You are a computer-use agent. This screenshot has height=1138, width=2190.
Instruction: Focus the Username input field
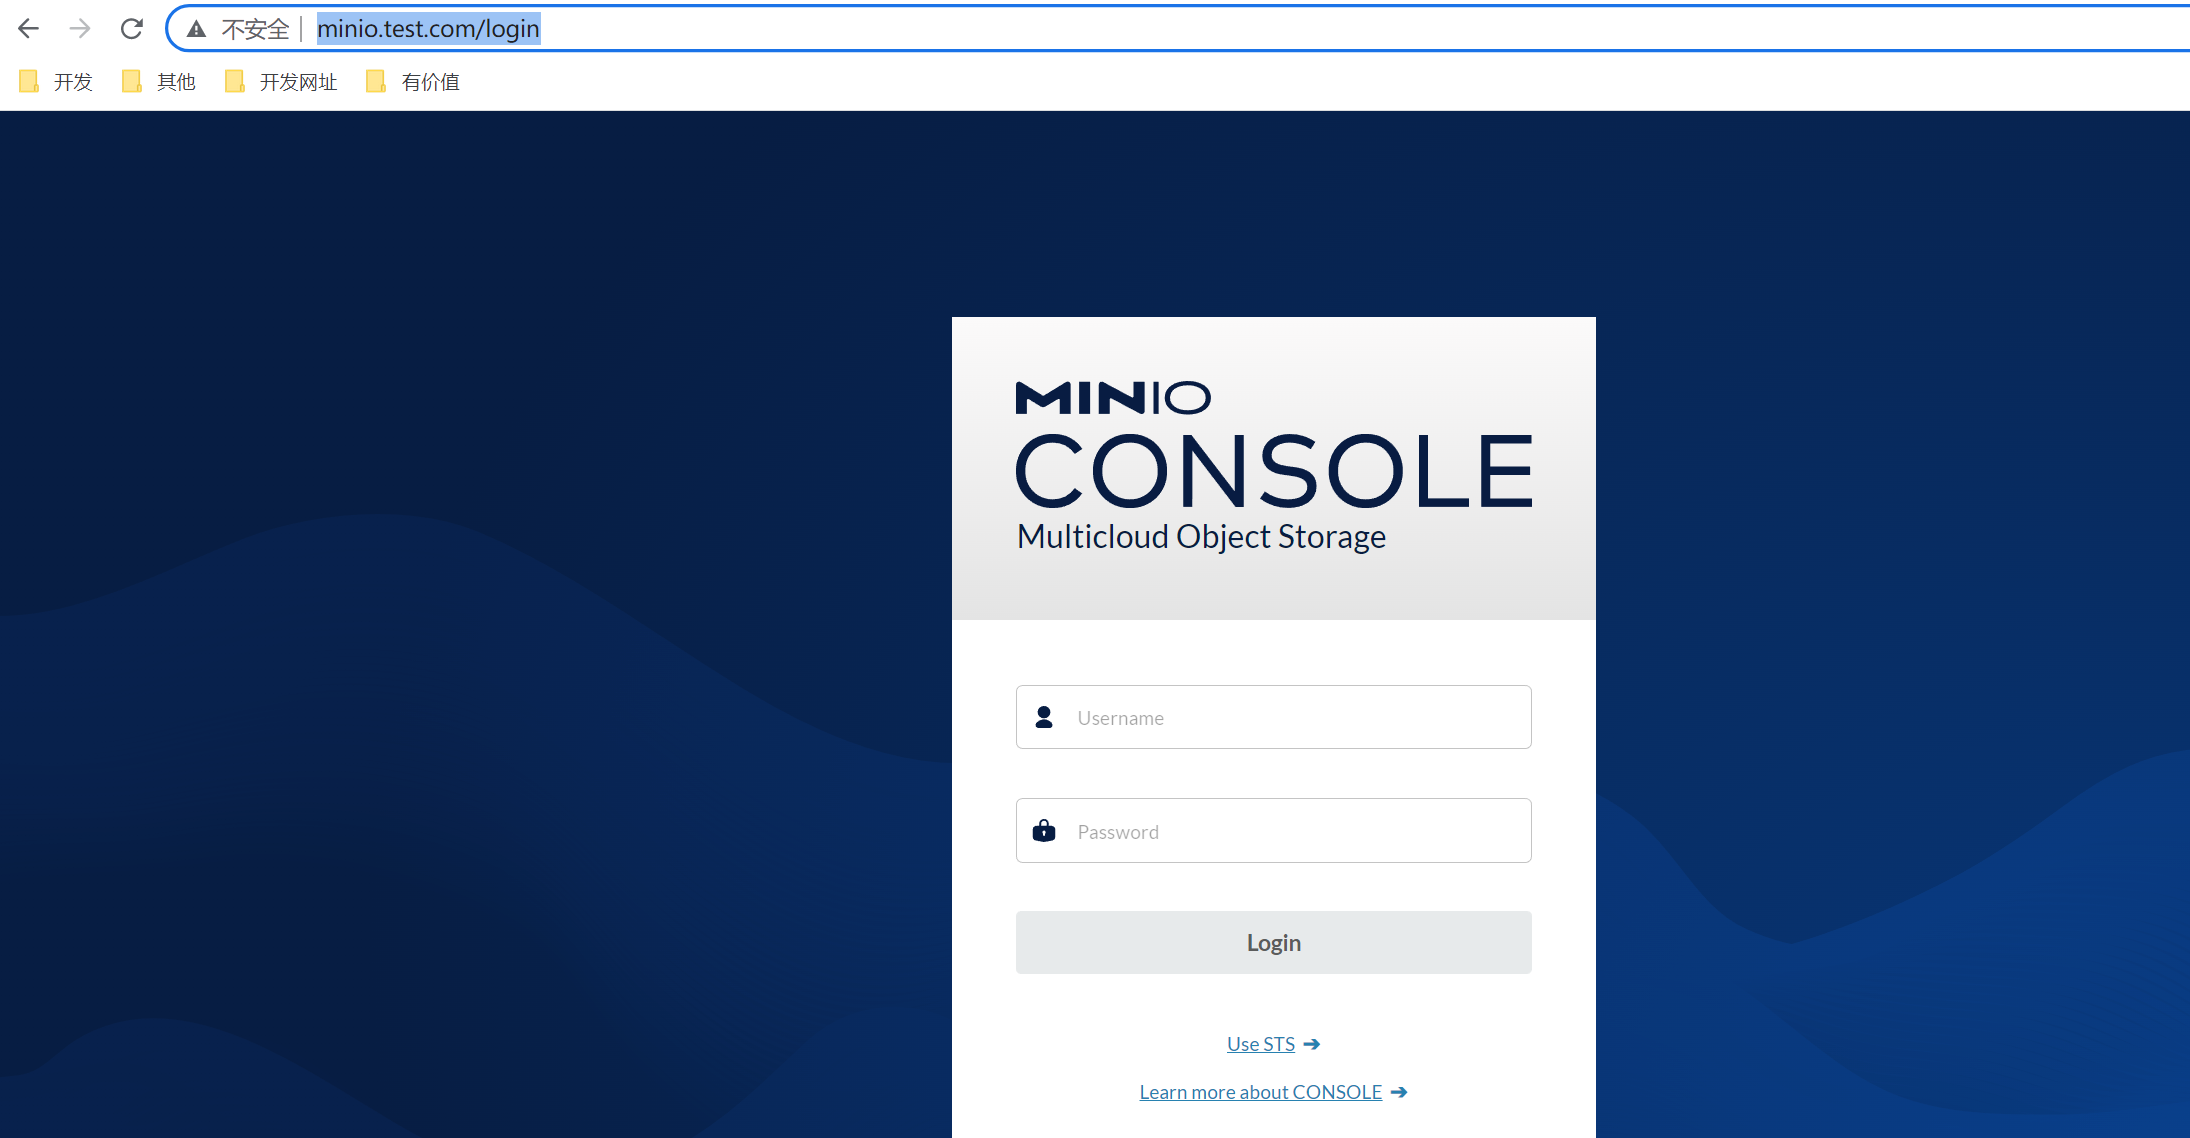pyautogui.click(x=1273, y=717)
